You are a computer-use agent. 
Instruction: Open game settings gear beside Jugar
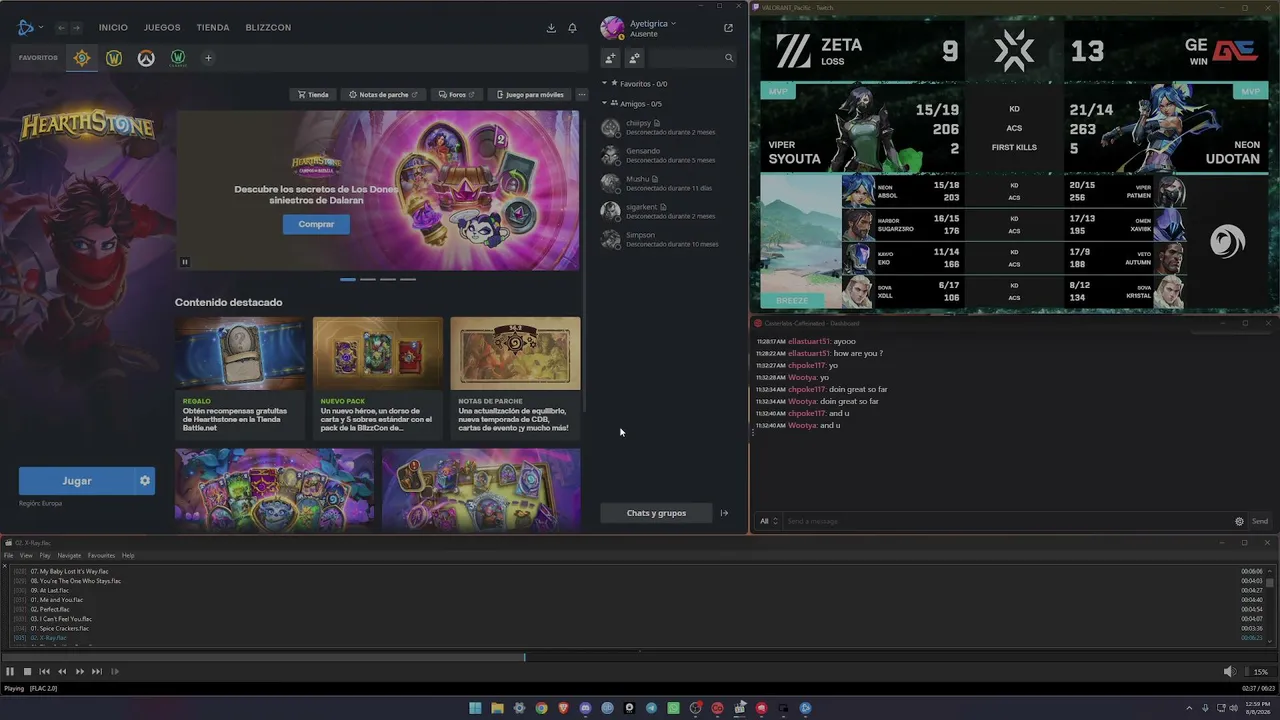(145, 481)
